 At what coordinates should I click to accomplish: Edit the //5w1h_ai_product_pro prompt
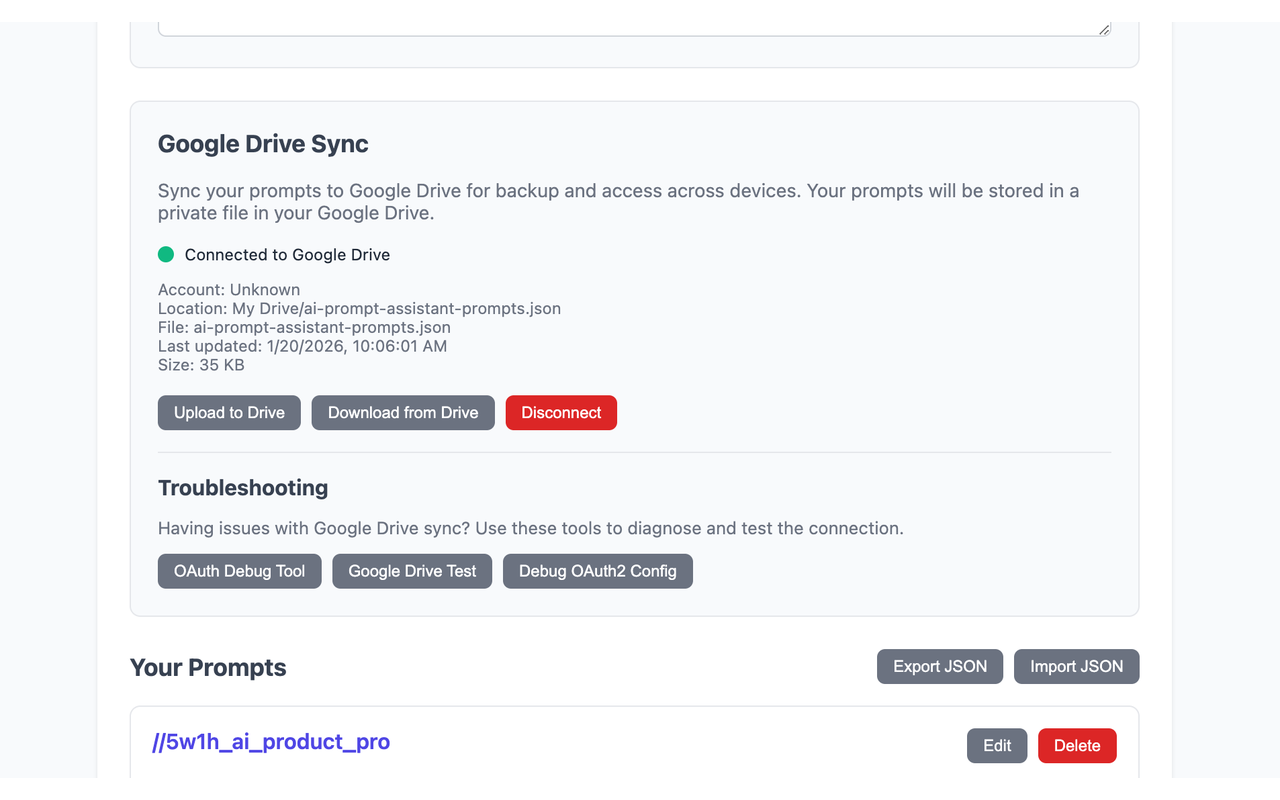pyautogui.click(x=996, y=746)
